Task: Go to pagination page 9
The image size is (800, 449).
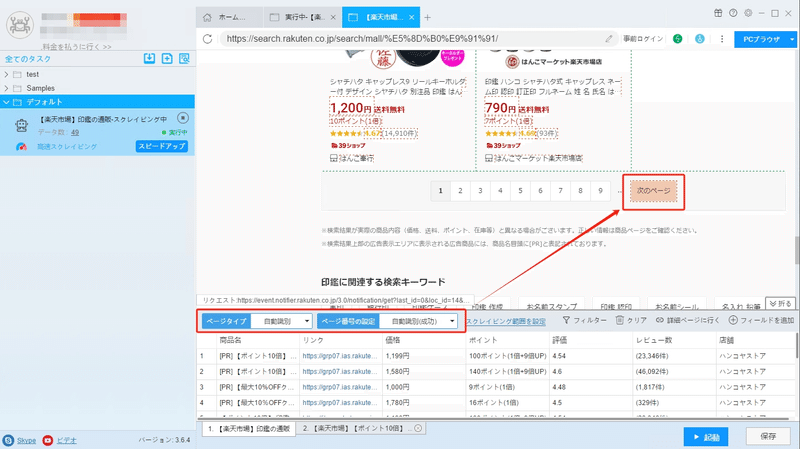Action: pyautogui.click(x=601, y=191)
